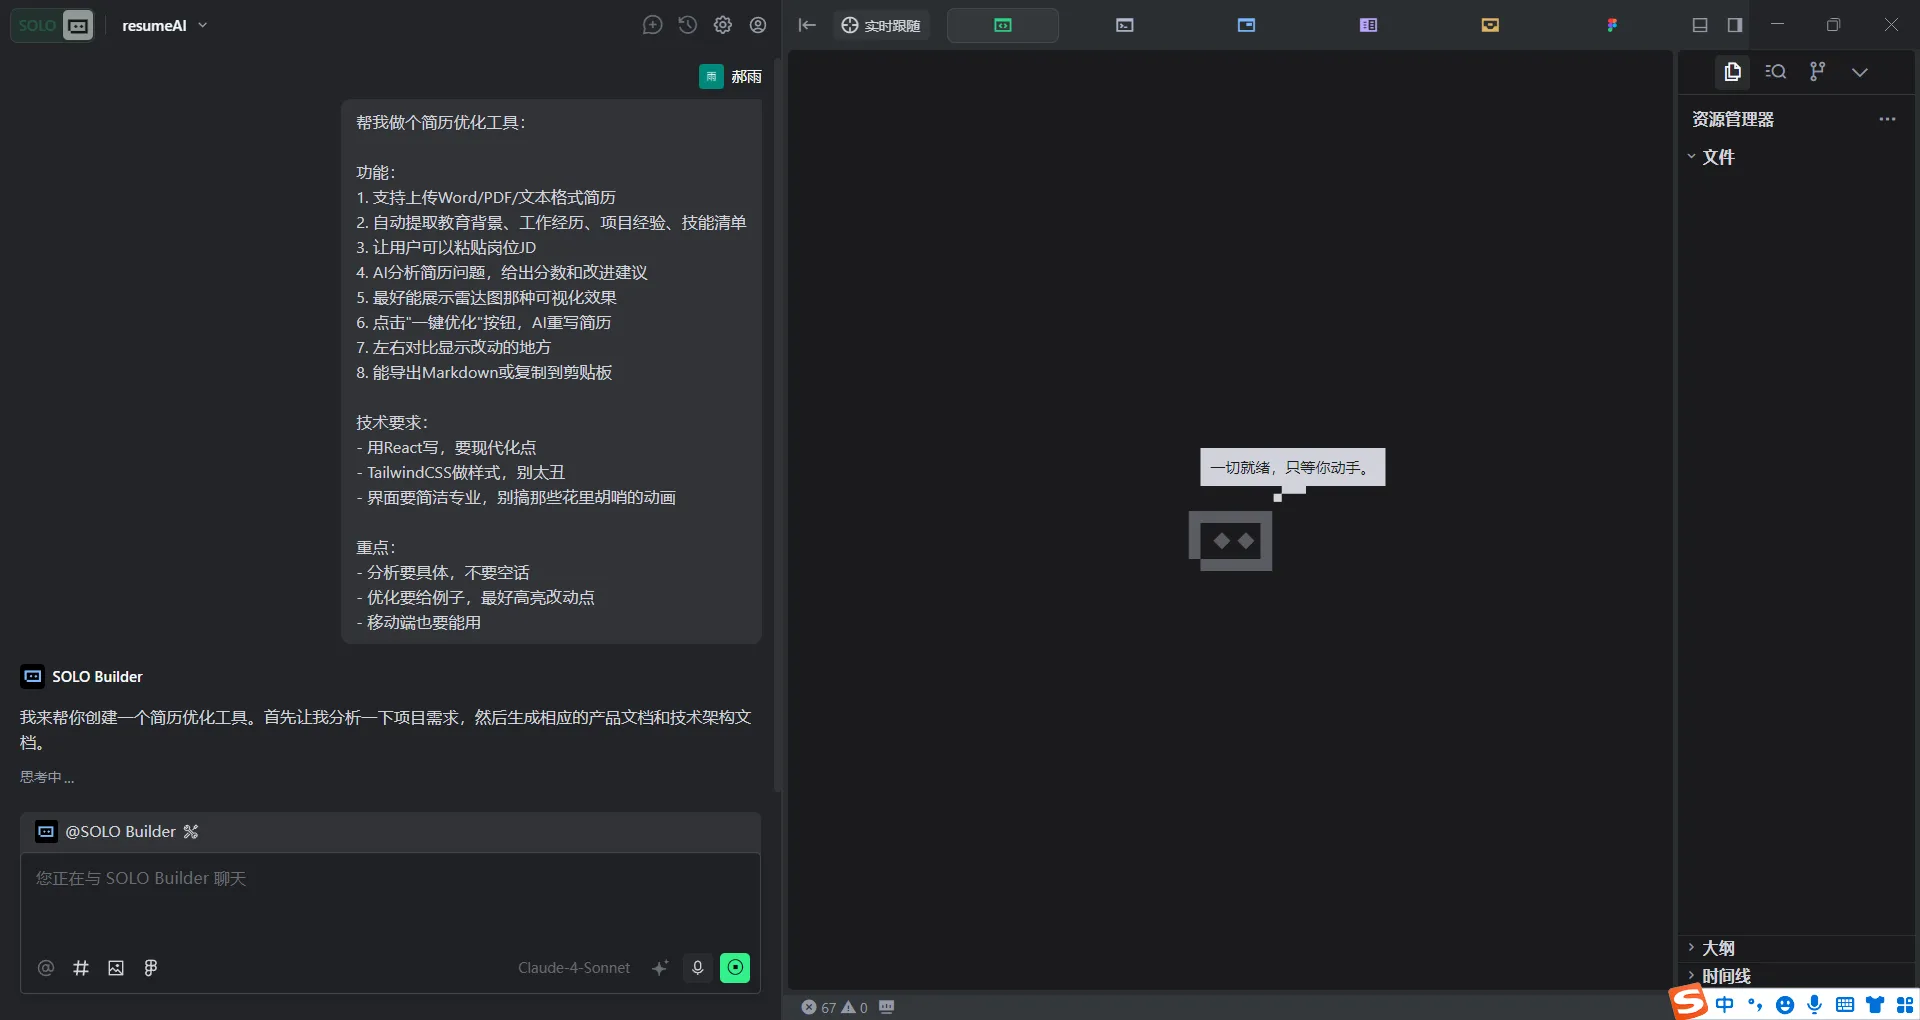Open the resumeAI project dropdown
This screenshot has width=1920, height=1020.
tap(164, 26)
